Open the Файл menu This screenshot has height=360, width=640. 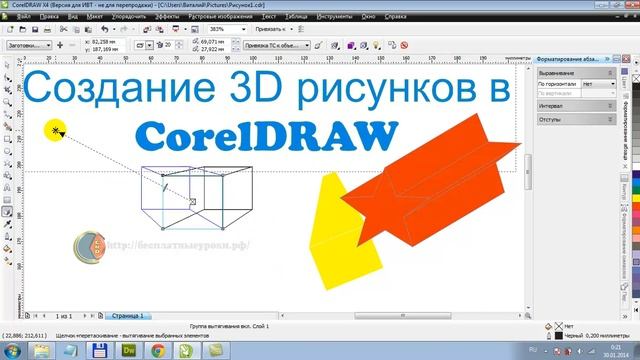[24, 17]
